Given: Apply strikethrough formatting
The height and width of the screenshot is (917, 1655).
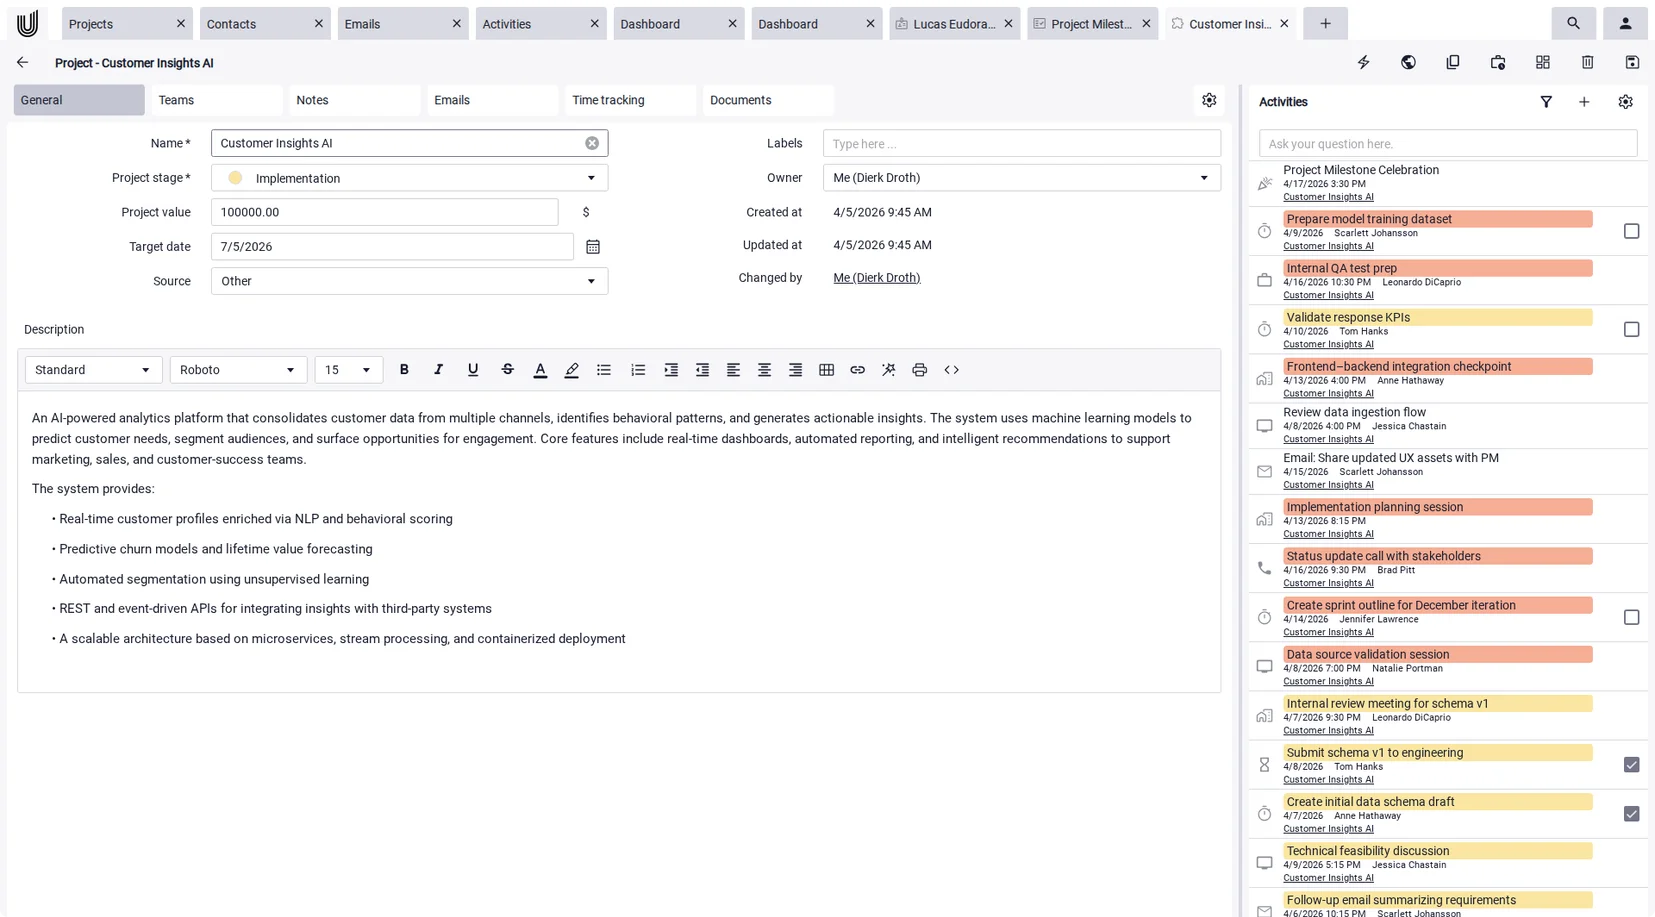Looking at the screenshot, I should tap(508, 370).
